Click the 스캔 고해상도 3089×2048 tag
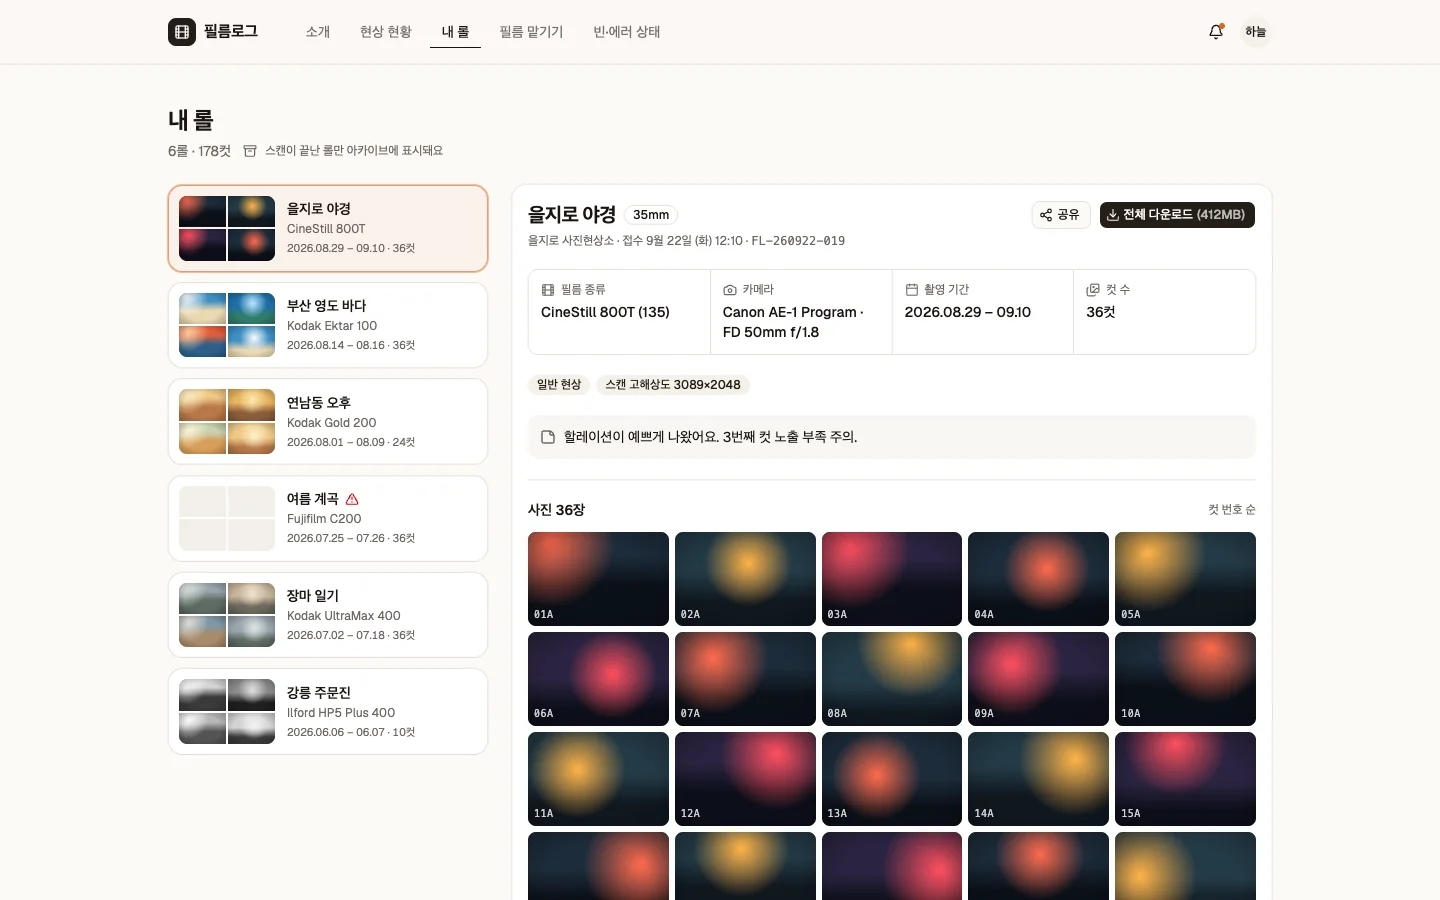The image size is (1440, 900). pos(673,385)
